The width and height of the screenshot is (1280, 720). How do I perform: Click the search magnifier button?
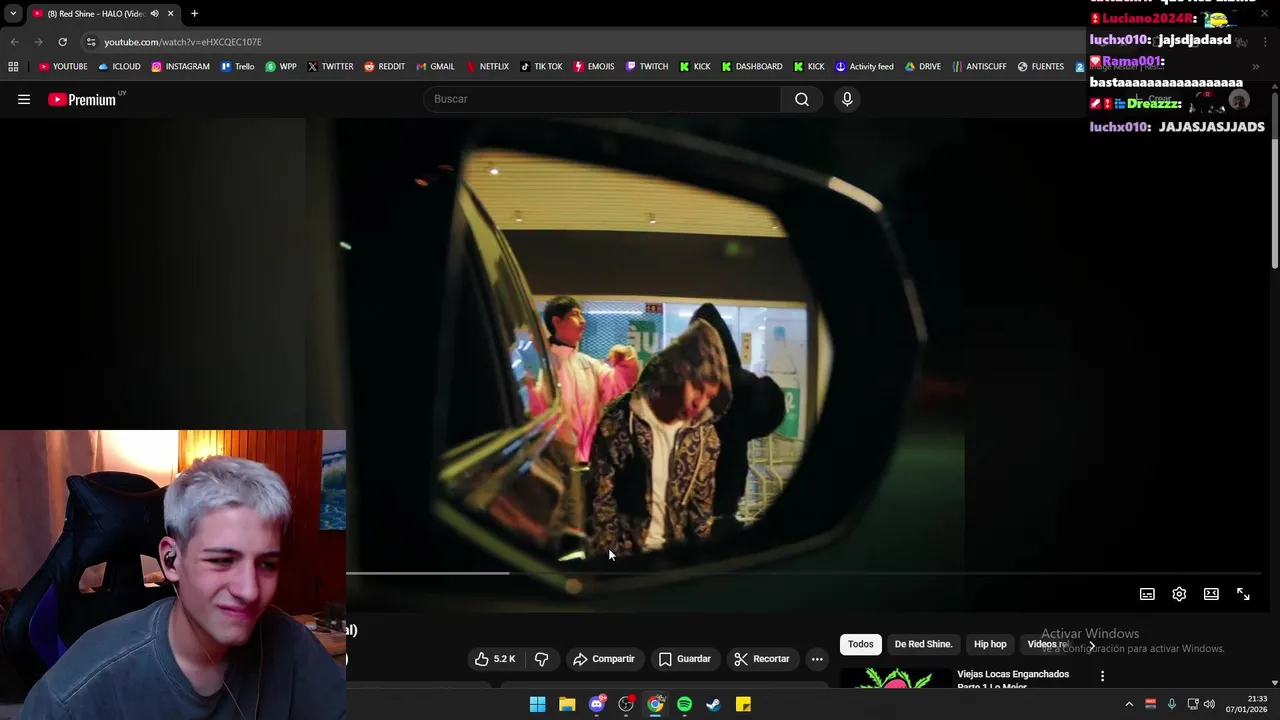[801, 99]
